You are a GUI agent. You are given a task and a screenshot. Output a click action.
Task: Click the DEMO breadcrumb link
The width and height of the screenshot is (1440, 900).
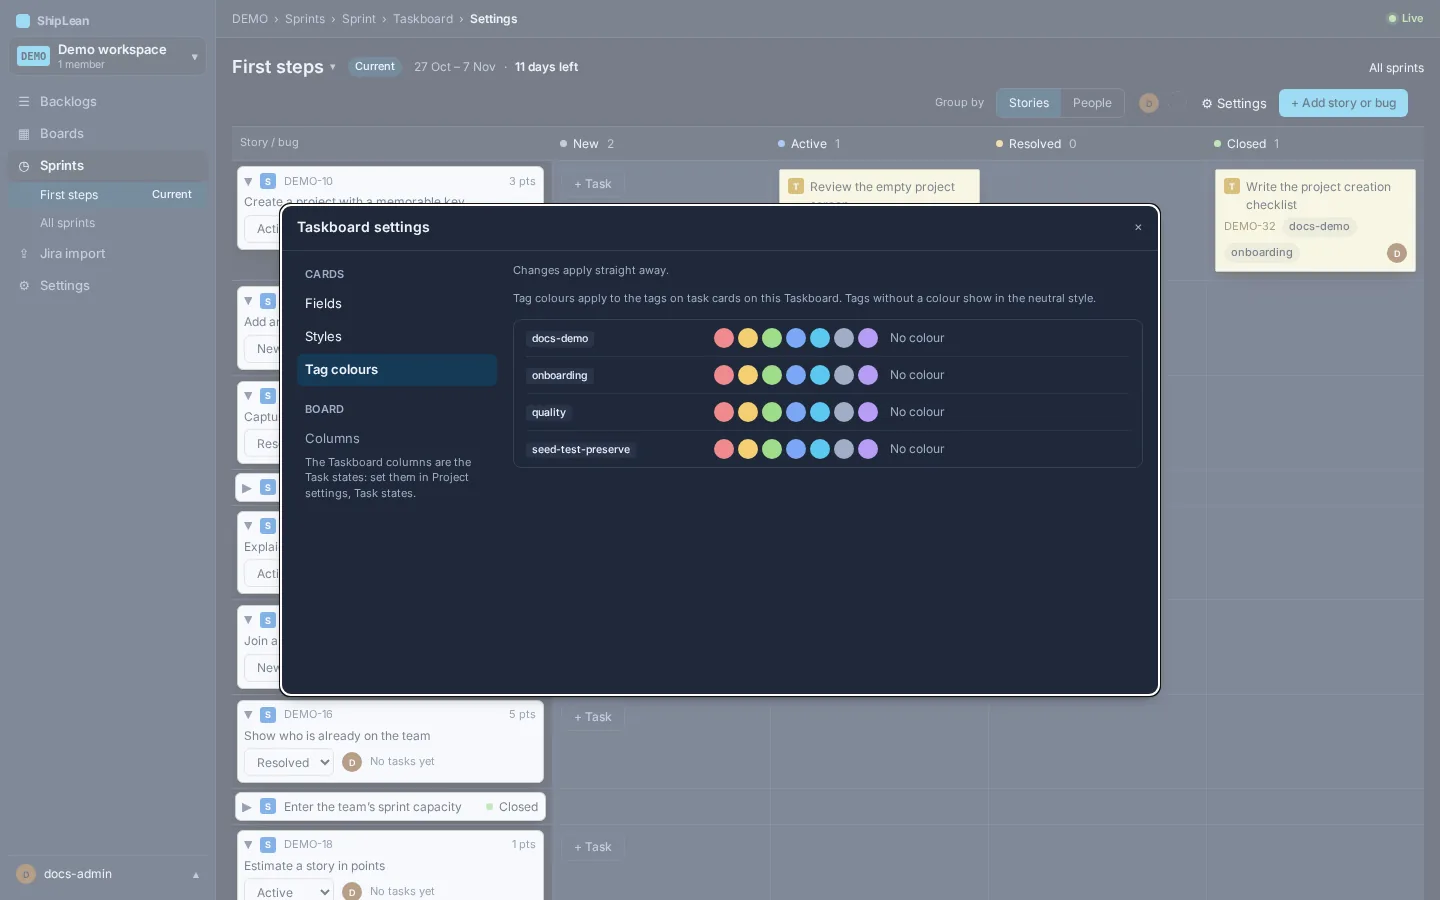[250, 19]
